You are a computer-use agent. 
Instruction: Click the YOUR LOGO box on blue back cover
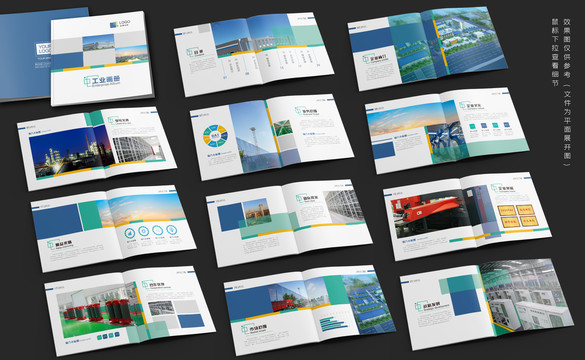(43, 50)
